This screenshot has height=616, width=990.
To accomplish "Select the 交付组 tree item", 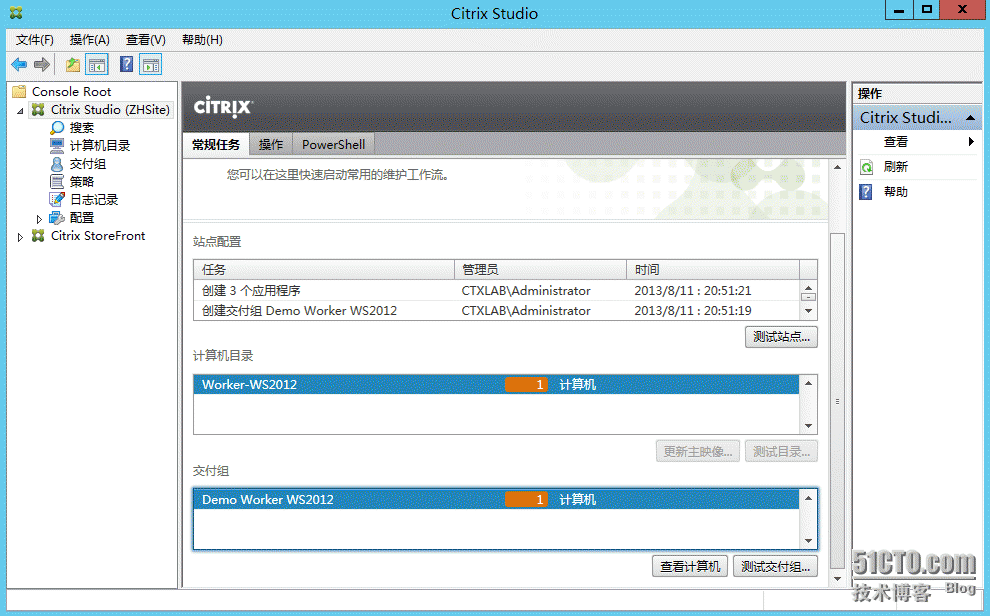I will (88, 164).
